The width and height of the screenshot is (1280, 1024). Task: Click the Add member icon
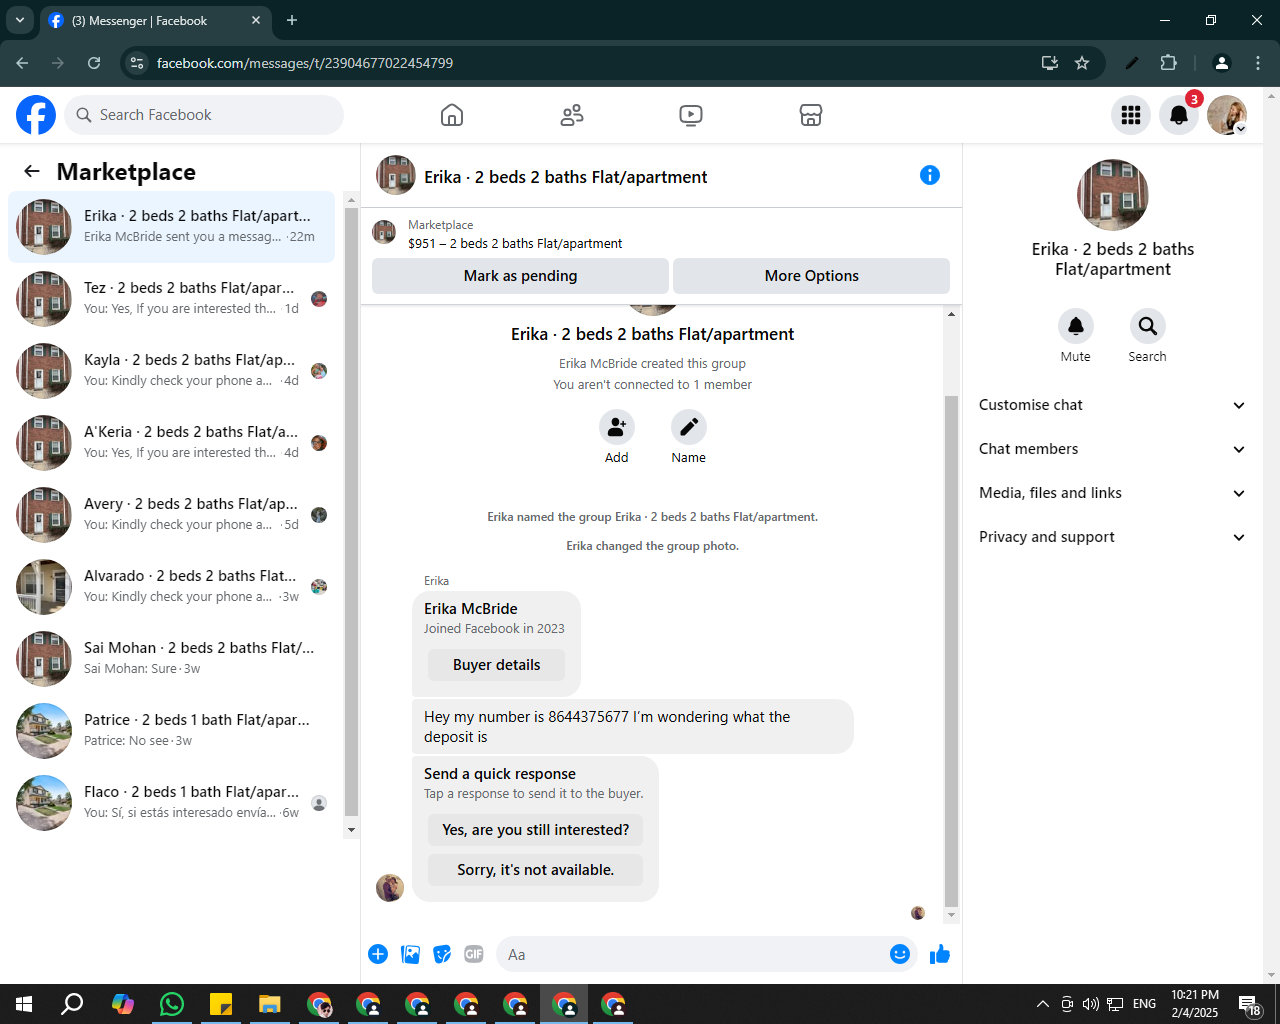pos(617,427)
